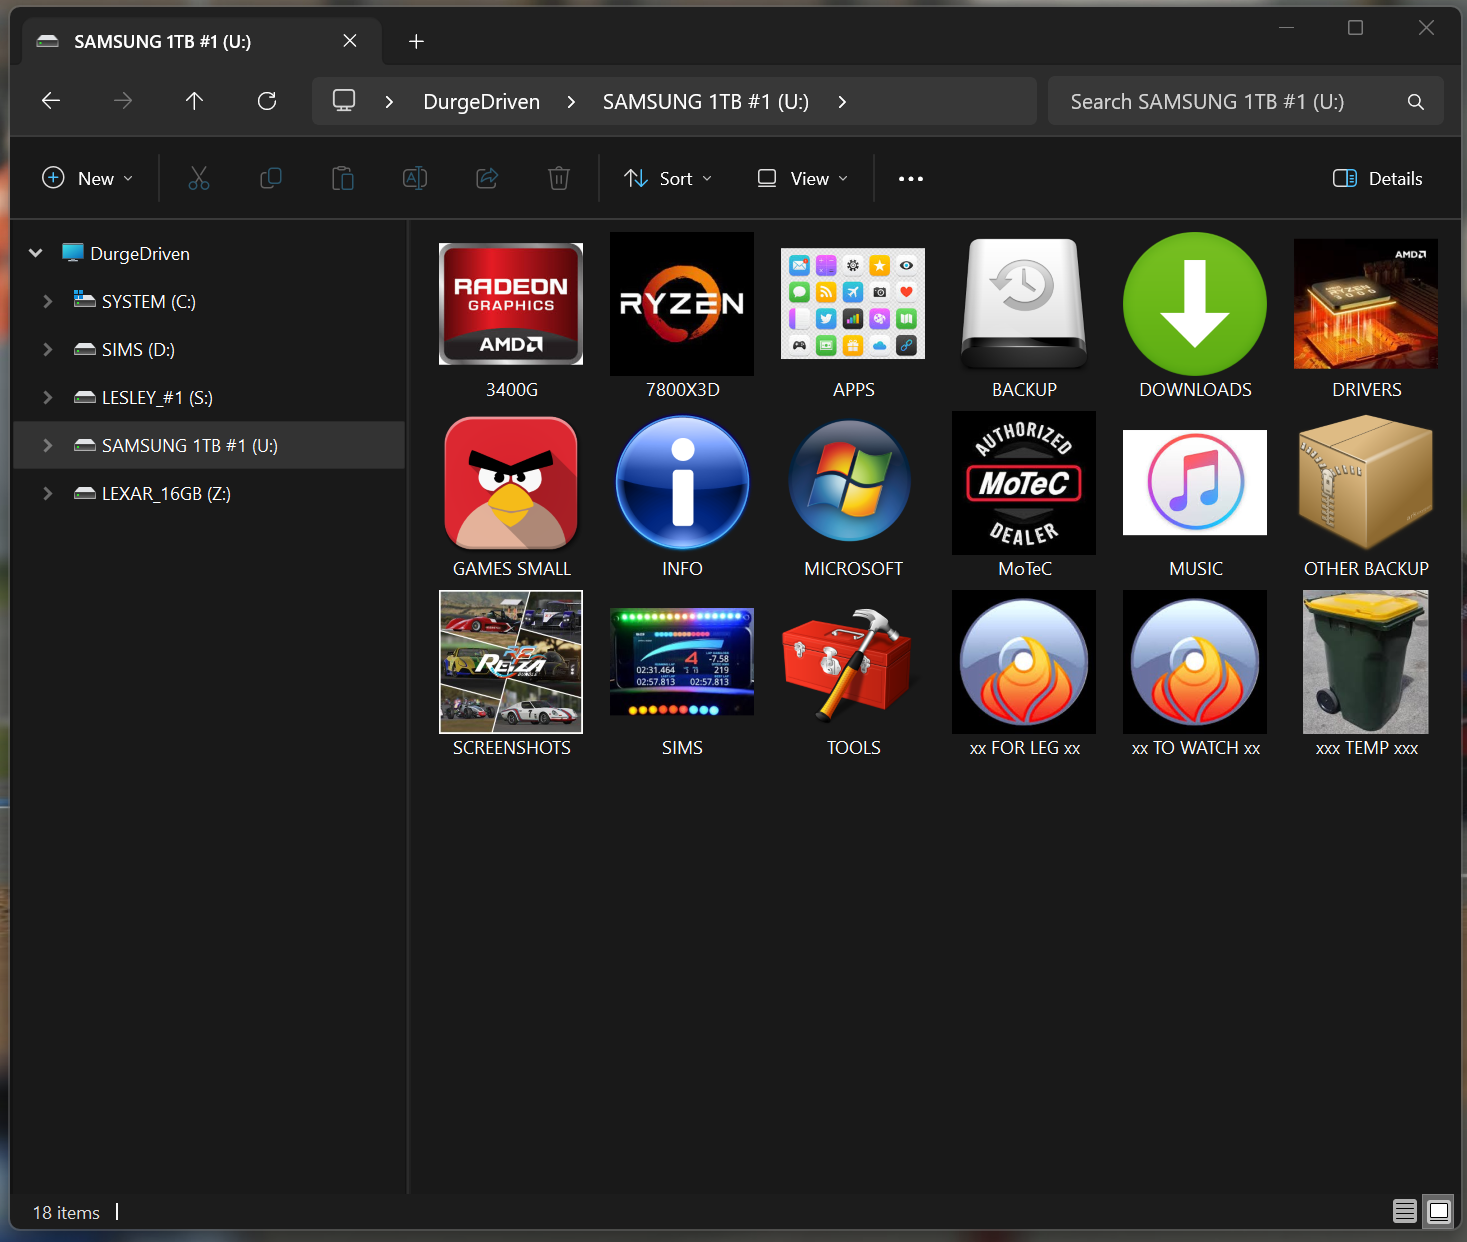The height and width of the screenshot is (1242, 1467).
Task: Select LEXAR_16GB (Z:) in navigation pane
Action: [166, 494]
